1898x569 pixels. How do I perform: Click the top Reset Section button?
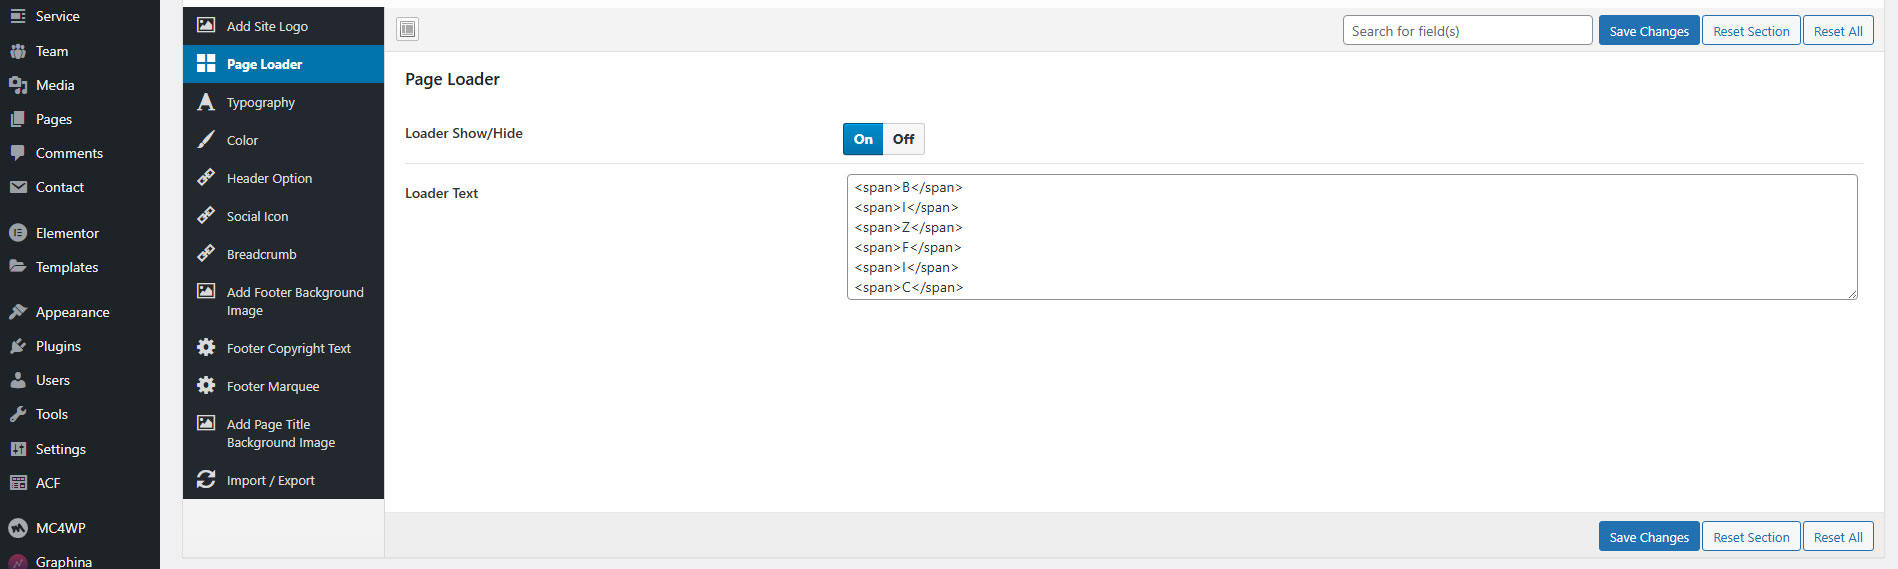pos(1750,31)
